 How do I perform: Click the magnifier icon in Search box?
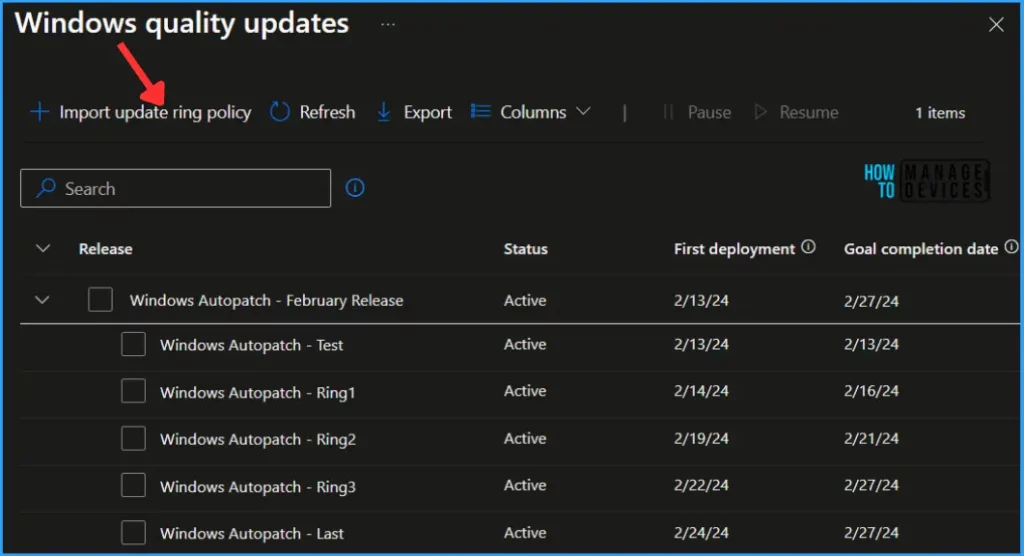[46, 188]
